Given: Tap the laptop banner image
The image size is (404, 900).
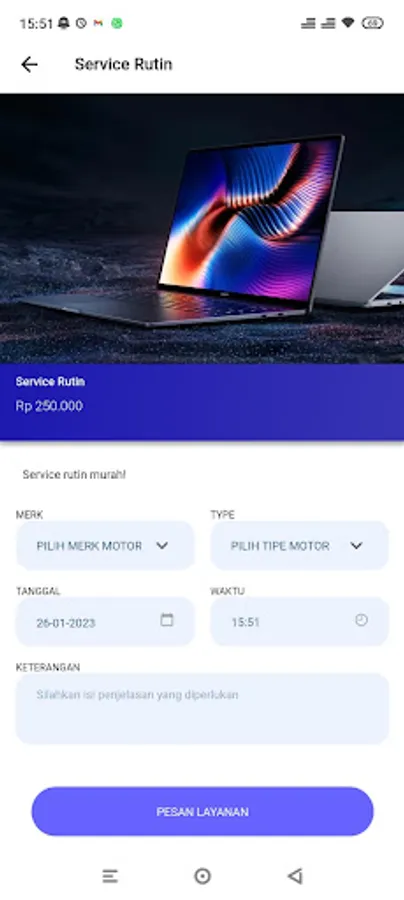Looking at the screenshot, I should point(202,228).
